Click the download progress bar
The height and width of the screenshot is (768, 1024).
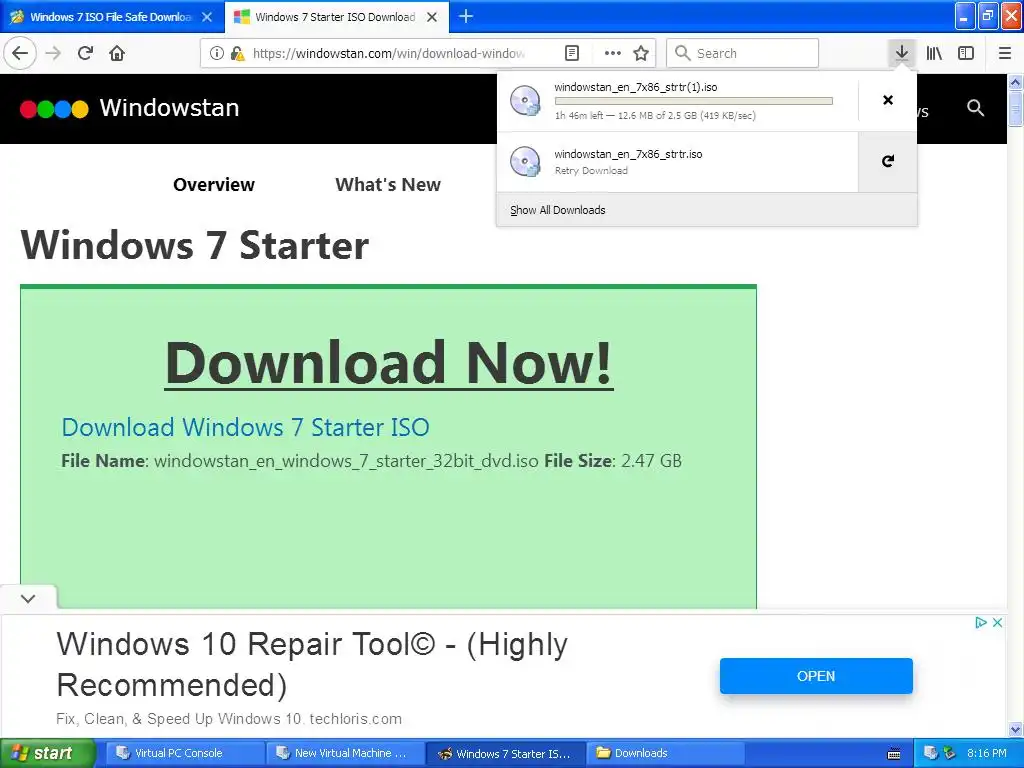click(x=694, y=101)
